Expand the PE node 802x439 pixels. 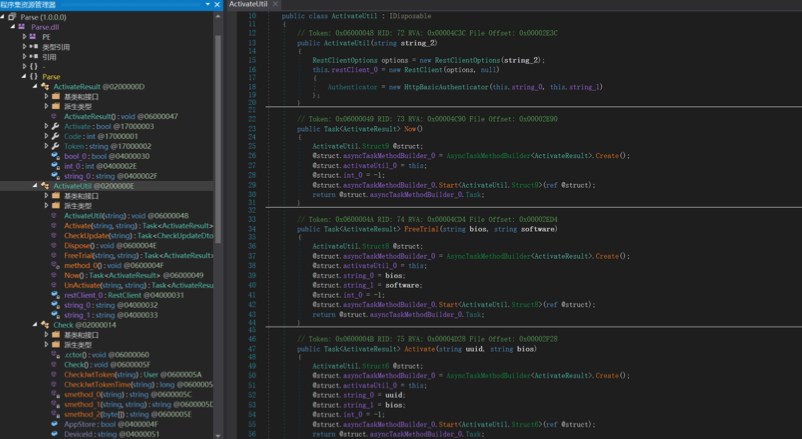(x=24, y=37)
